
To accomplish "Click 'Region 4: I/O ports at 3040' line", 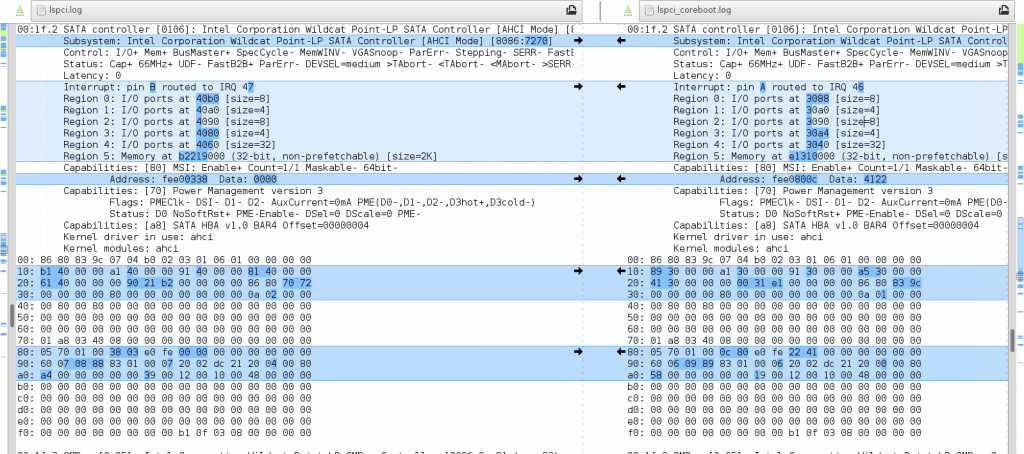I will (x=780, y=144).
